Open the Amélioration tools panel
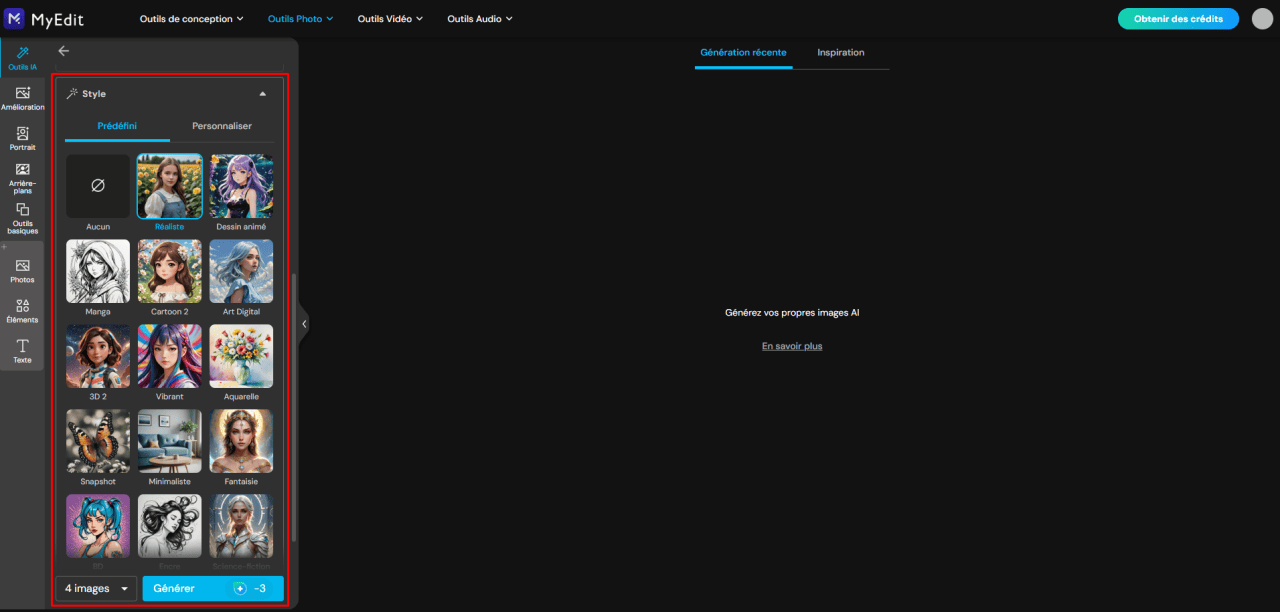This screenshot has height=612, width=1280. click(x=22, y=98)
